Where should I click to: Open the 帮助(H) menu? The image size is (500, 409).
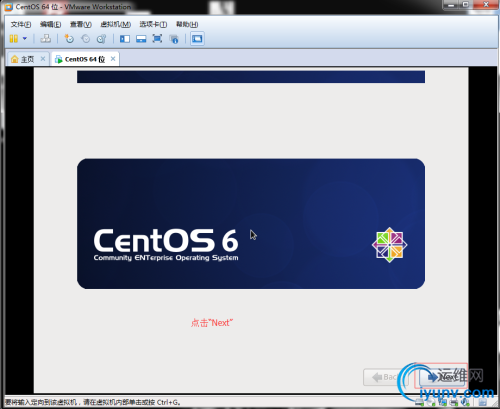point(187,24)
